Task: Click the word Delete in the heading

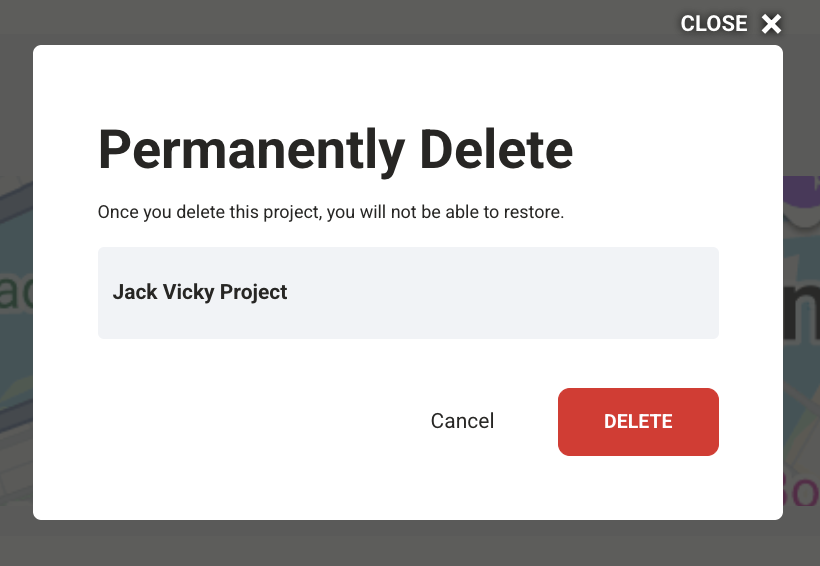Action: pos(496,150)
